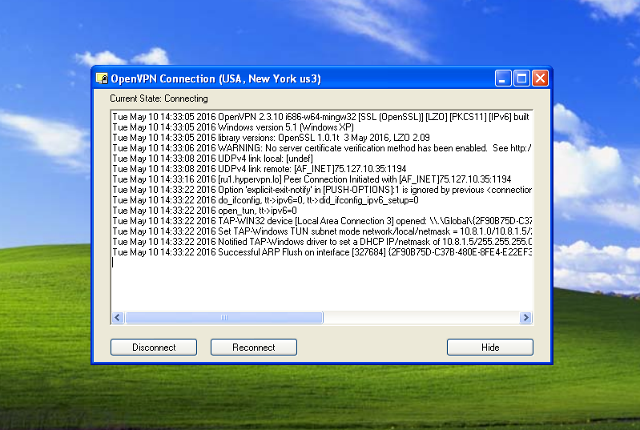Click the 'library versions: OpenSSL 1.0.1t' log line

tap(271, 137)
